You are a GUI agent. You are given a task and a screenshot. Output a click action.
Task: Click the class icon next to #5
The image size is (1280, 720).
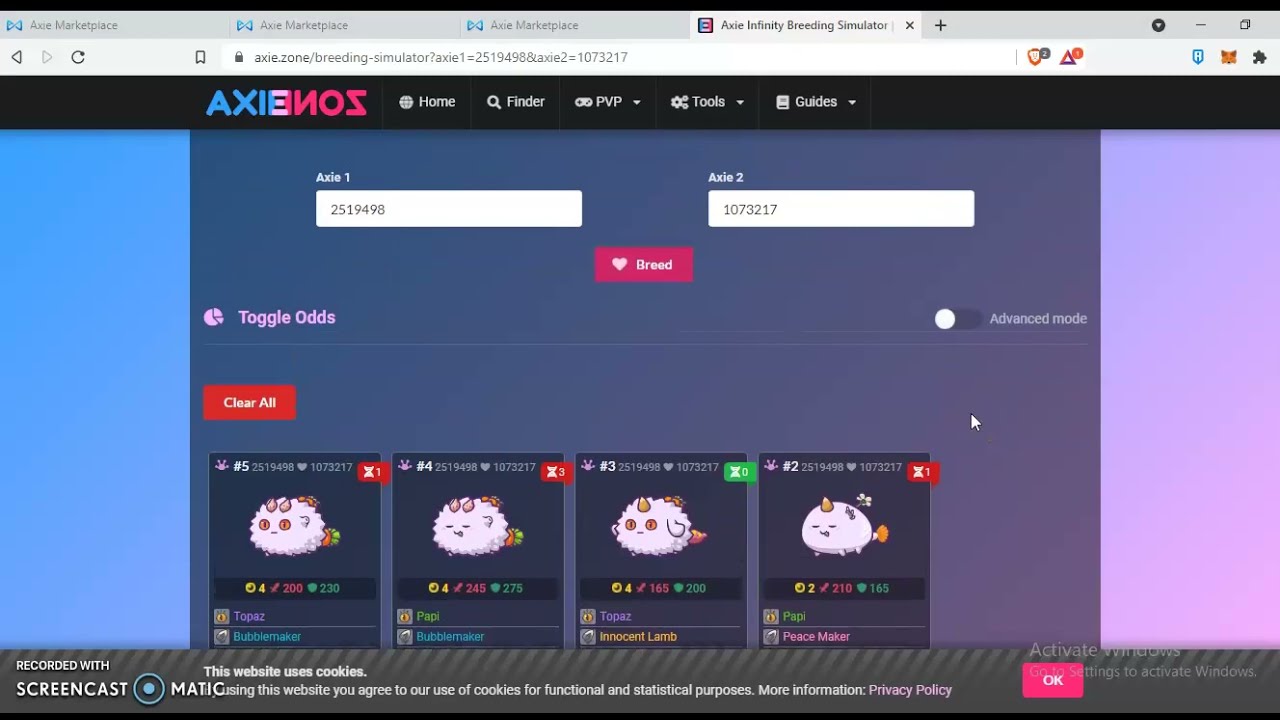pos(222,466)
